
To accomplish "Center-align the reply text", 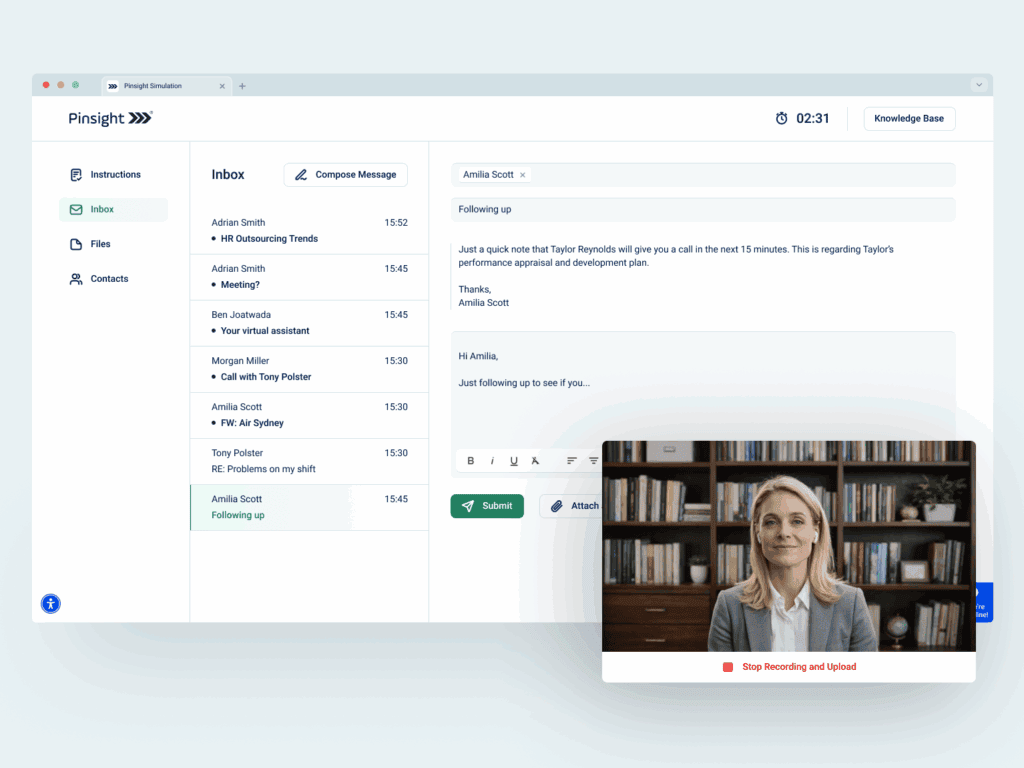I will click(x=593, y=461).
